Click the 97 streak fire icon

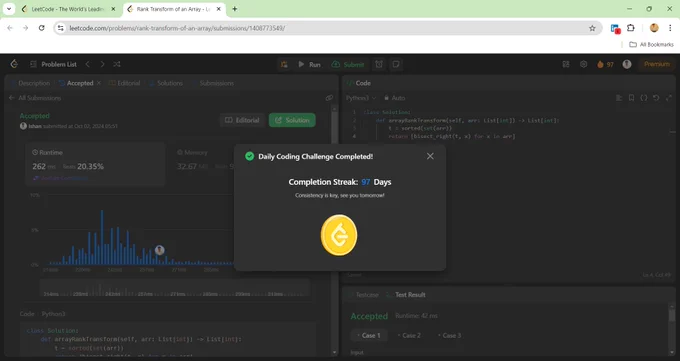pyautogui.click(x=605, y=64)
